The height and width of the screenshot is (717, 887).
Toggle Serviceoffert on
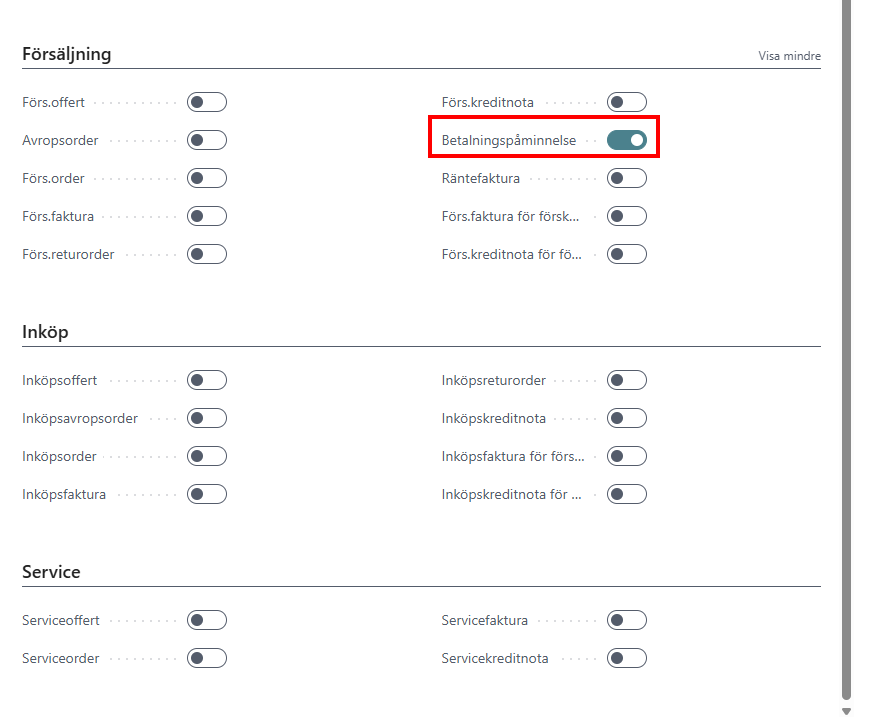pyautogui.click(x=207, y=620)
